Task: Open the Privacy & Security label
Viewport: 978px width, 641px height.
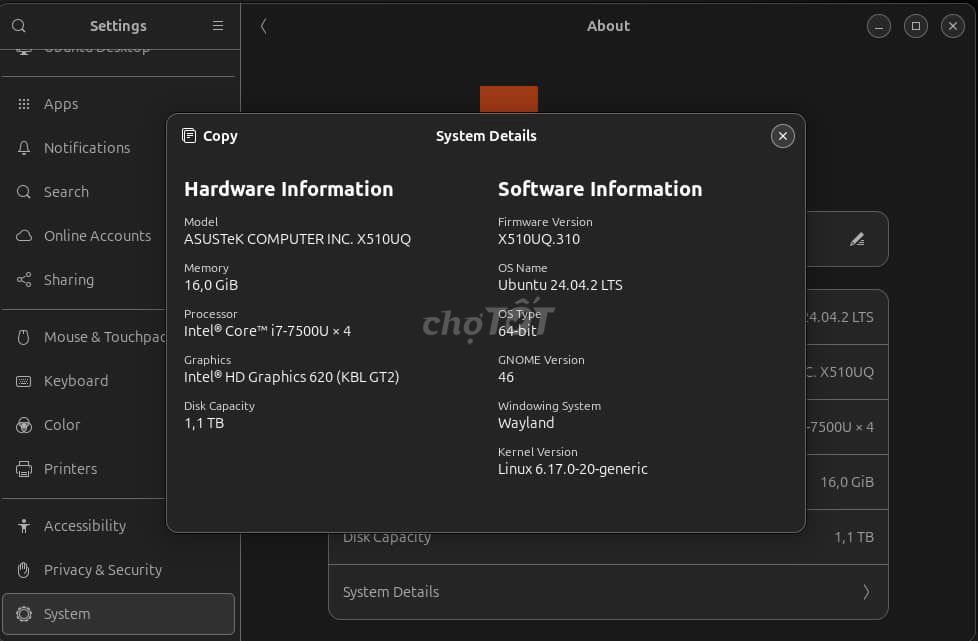Action: [103, 570]
